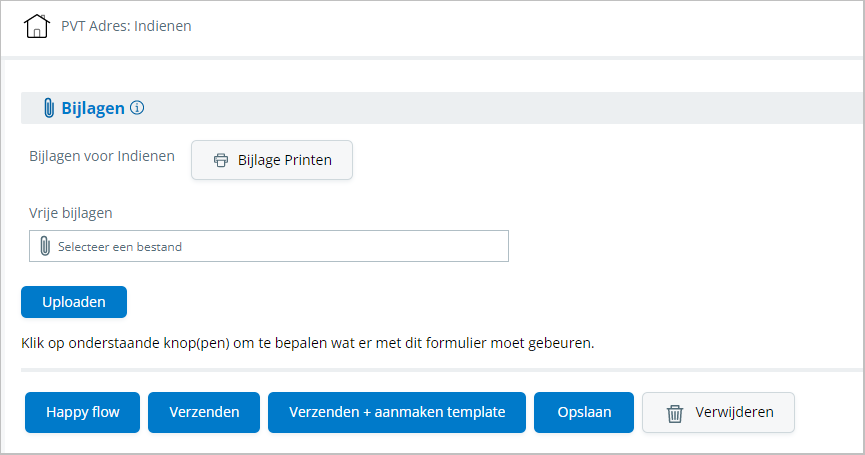Click the paperclip icon beside the Bijlagen heading

48,108
